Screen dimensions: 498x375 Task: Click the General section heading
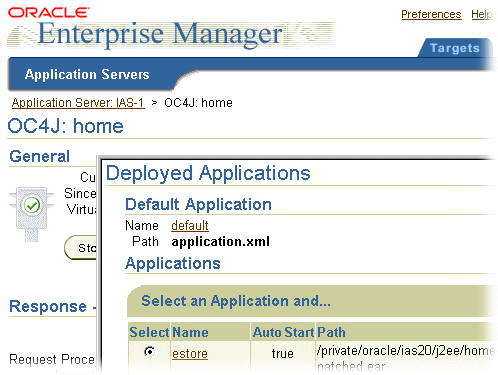coord(40,156)
